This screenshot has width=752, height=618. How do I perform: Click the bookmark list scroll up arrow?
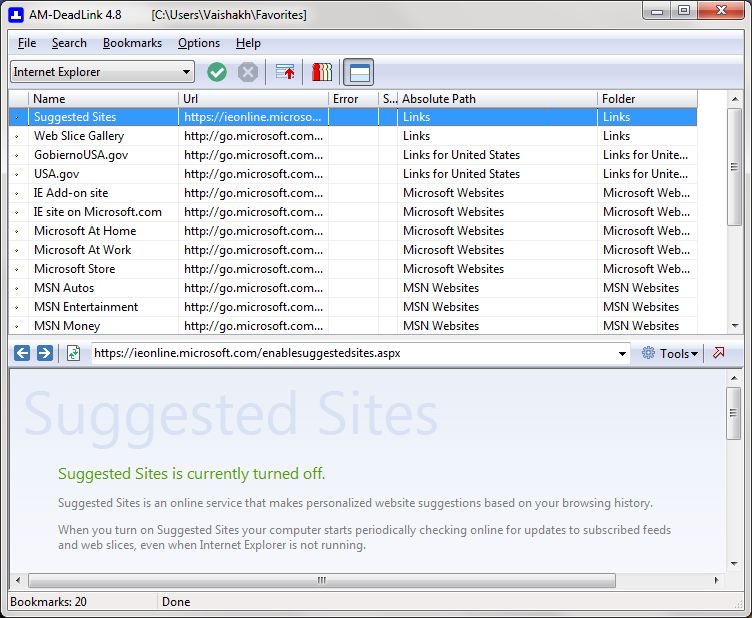point(735,99)
